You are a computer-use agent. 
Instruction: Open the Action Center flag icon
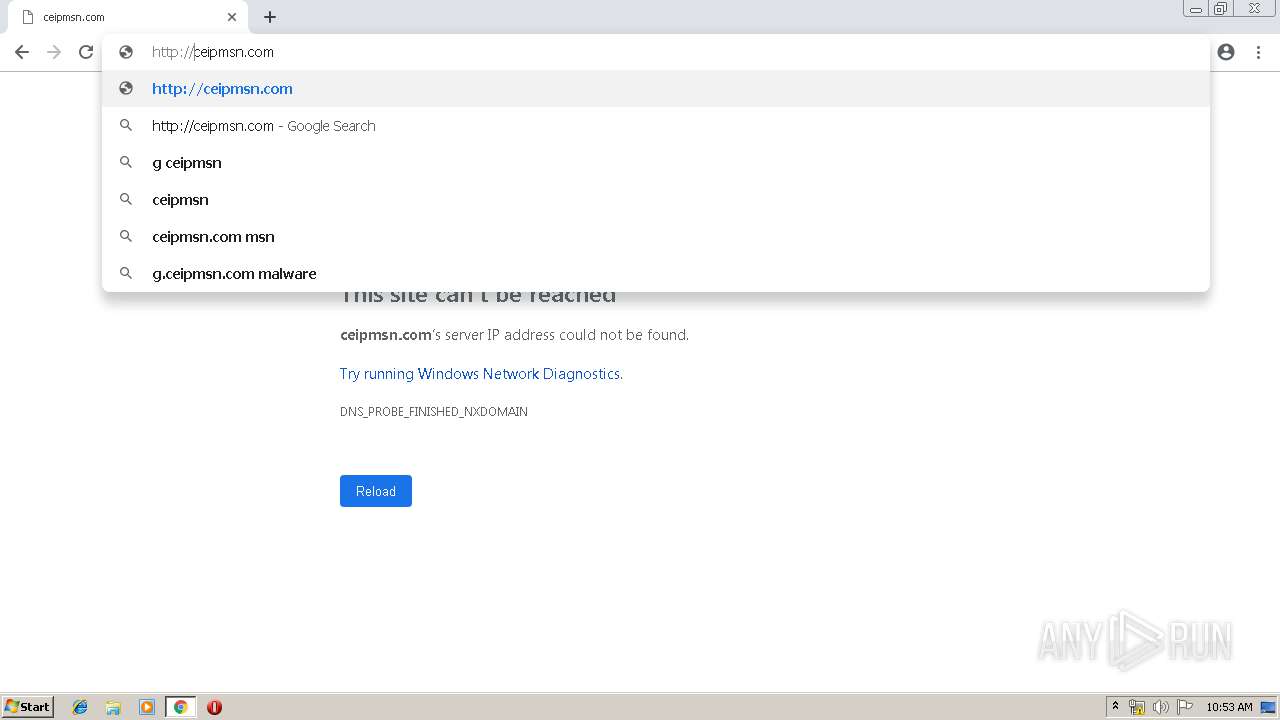(1185, 707)
